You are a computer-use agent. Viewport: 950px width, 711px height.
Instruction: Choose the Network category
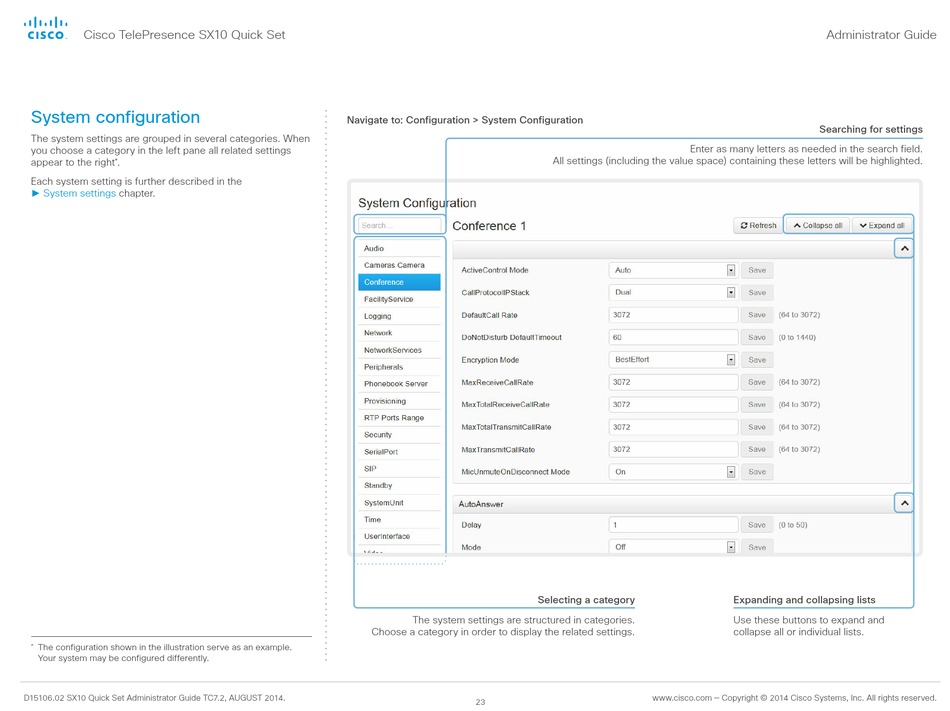coord(399,333)
